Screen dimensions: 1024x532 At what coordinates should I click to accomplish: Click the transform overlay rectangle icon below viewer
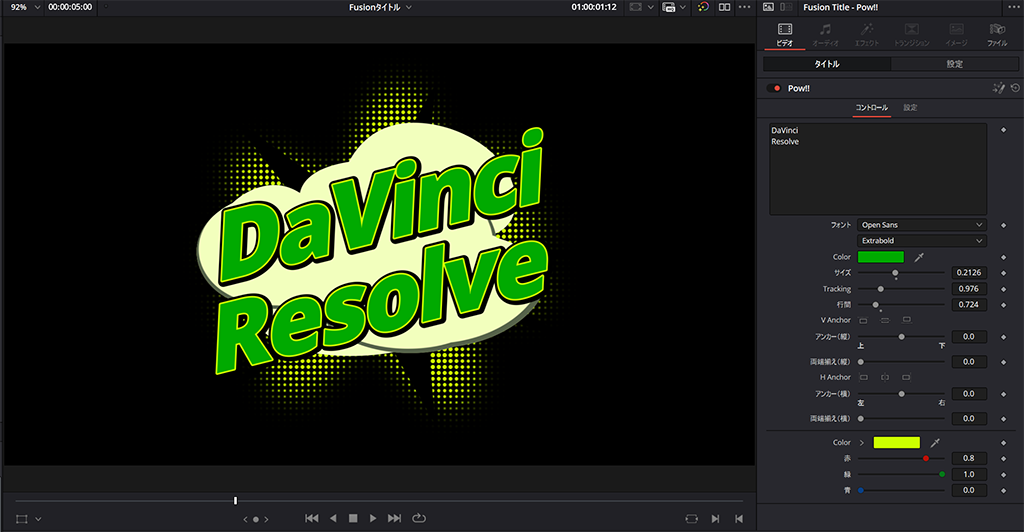pos(22,519)
